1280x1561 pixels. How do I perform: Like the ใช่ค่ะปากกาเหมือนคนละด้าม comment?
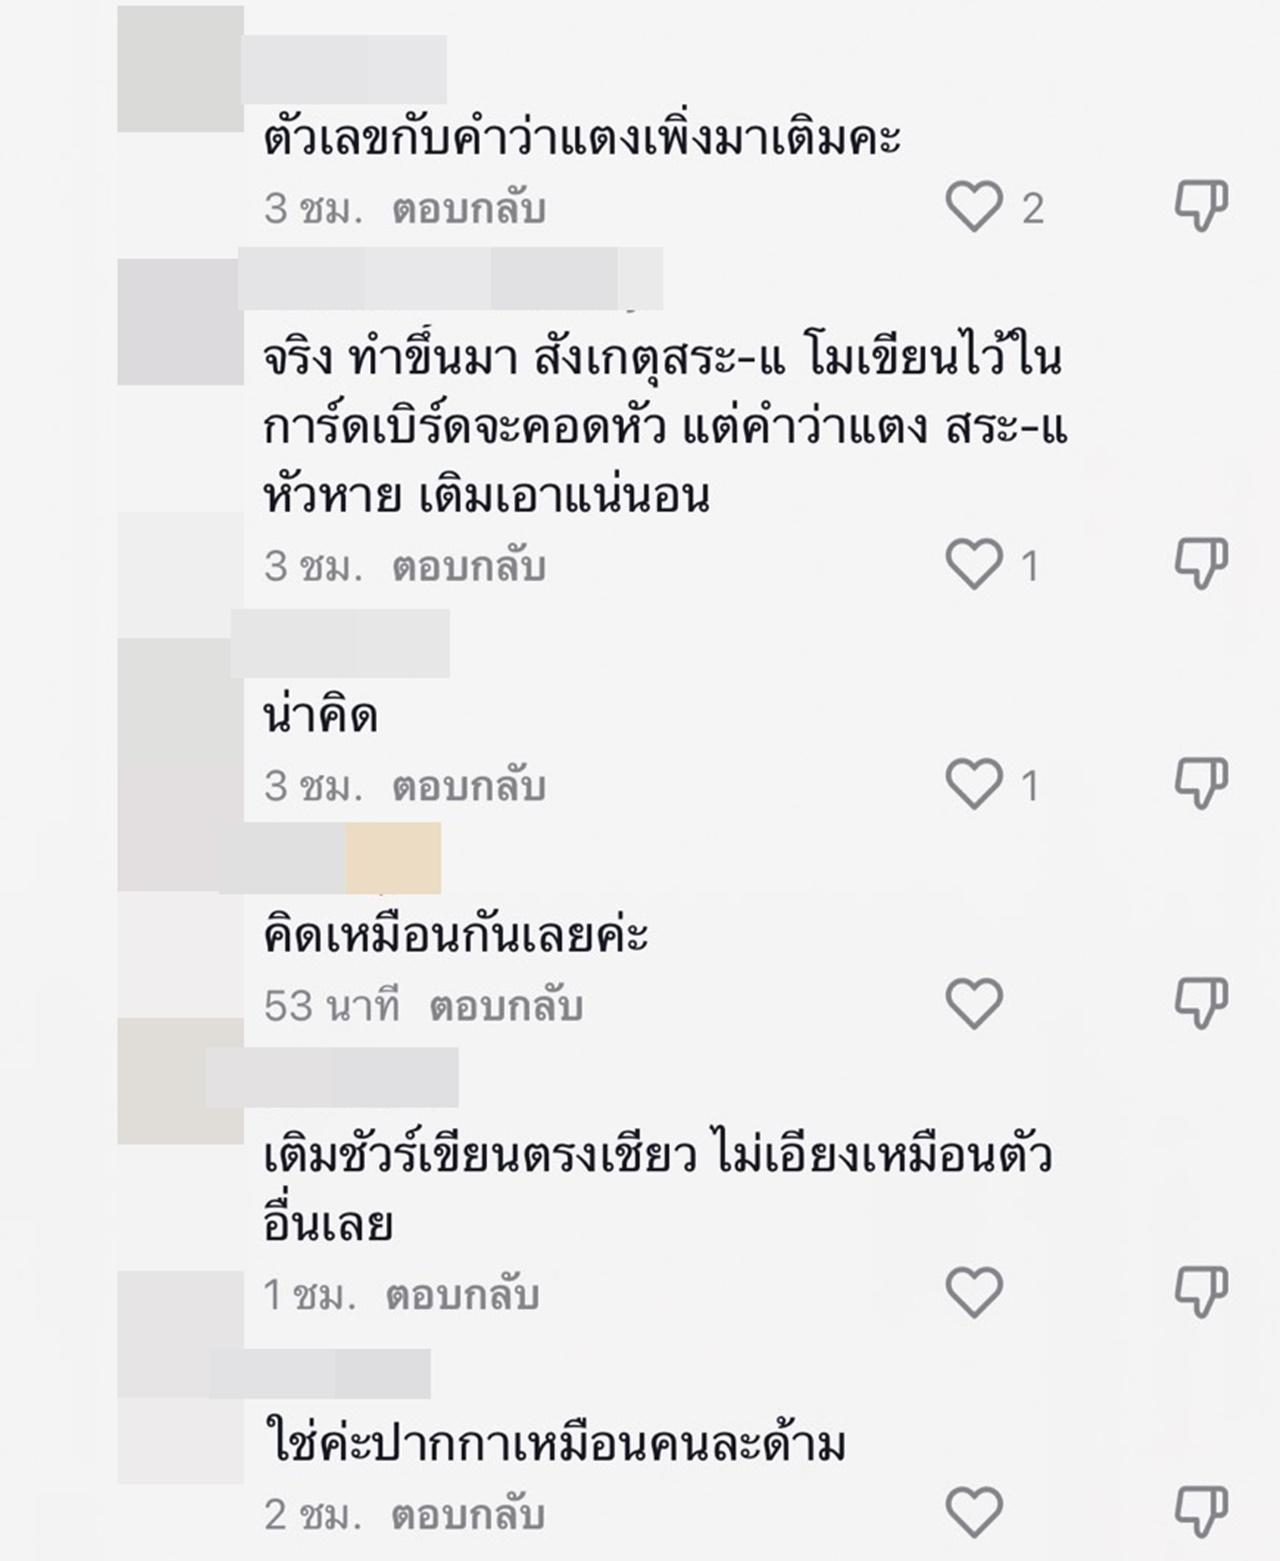click(x=974, y=1513)
